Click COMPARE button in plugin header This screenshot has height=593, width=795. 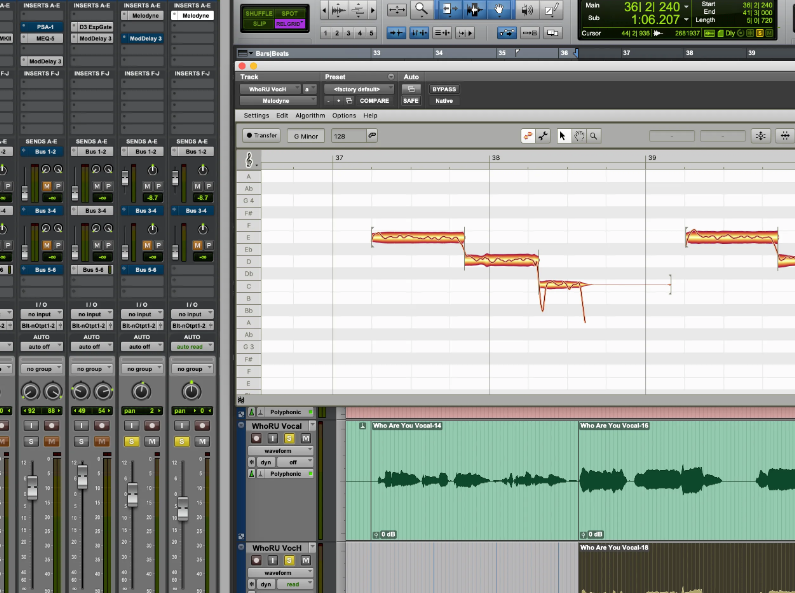tap(374, 101)
